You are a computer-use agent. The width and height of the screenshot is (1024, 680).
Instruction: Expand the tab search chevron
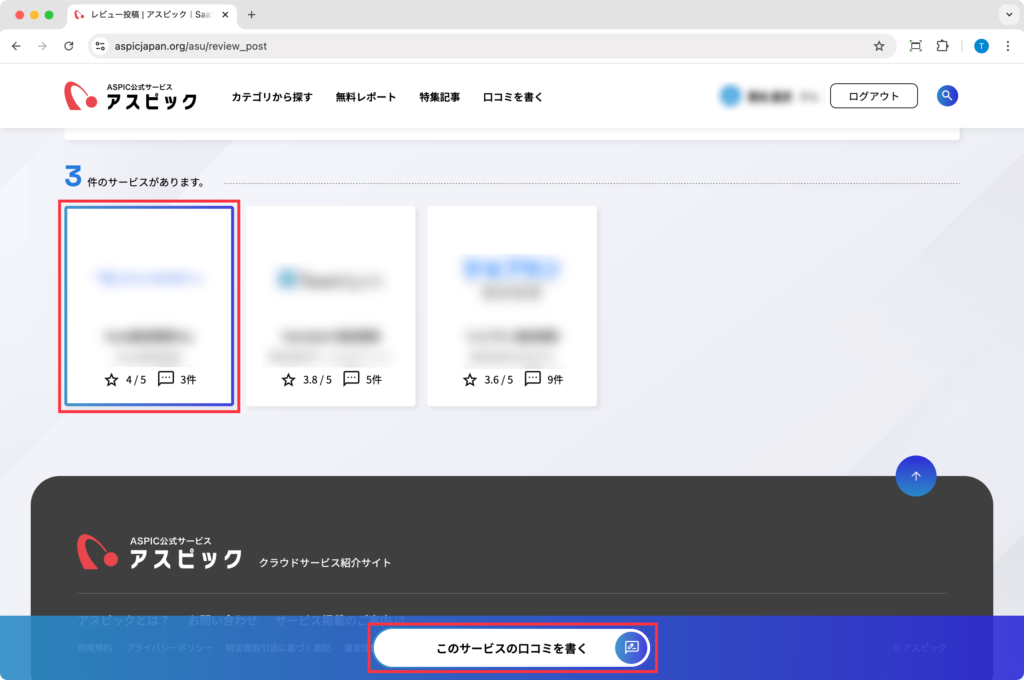pyautogui.click(x=1009, y=14)
